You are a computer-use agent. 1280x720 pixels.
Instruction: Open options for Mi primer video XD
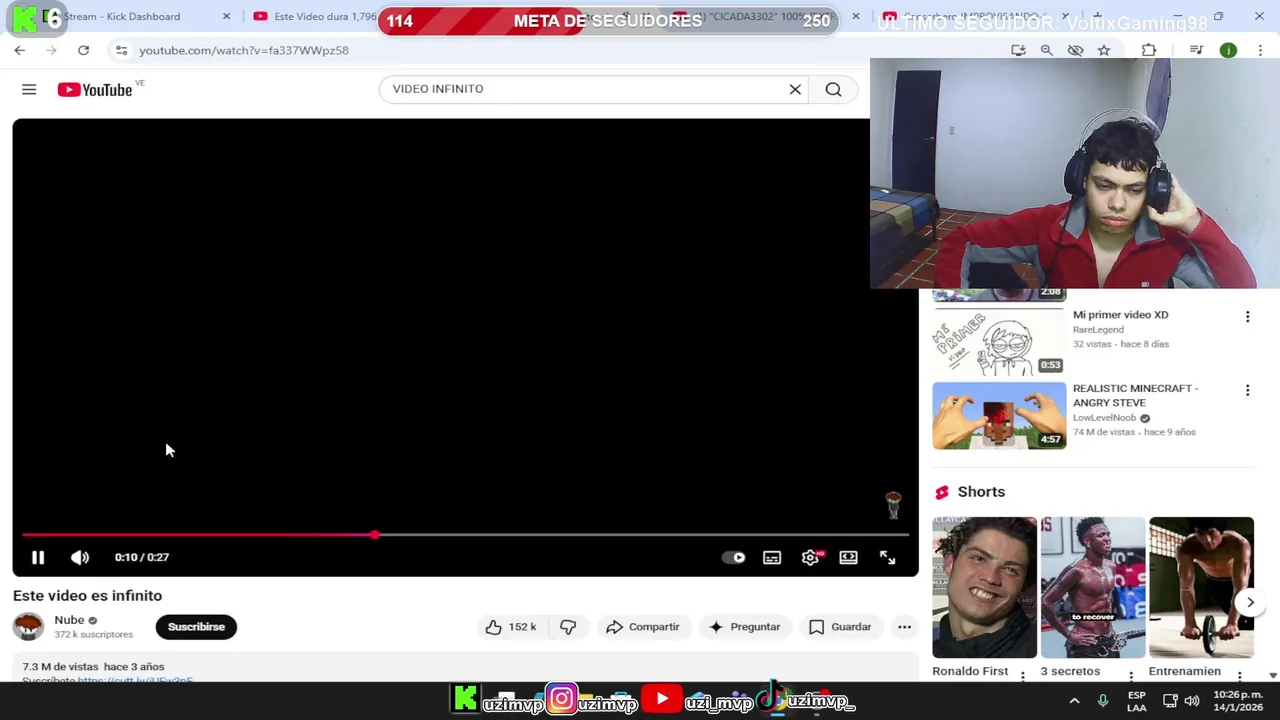(1247, 317)
